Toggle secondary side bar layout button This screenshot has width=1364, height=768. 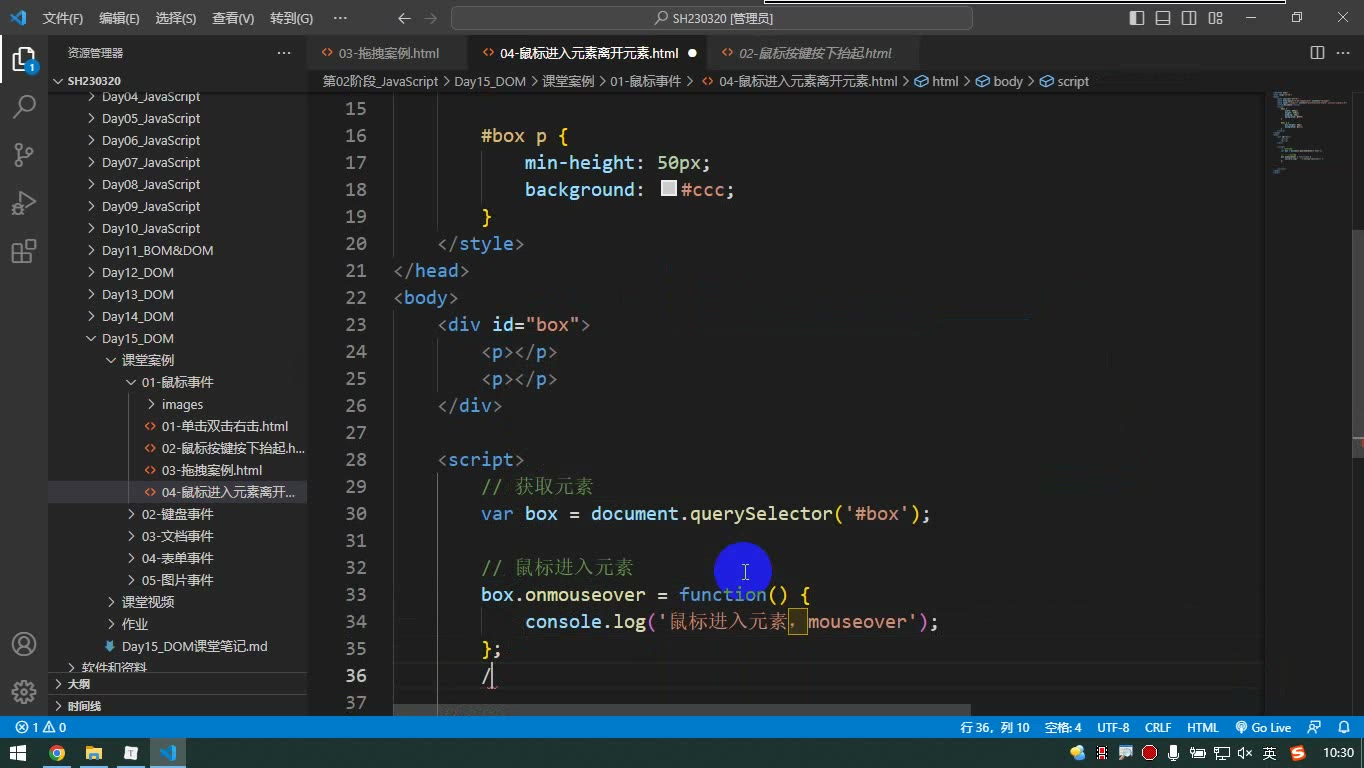point(1189,18)
